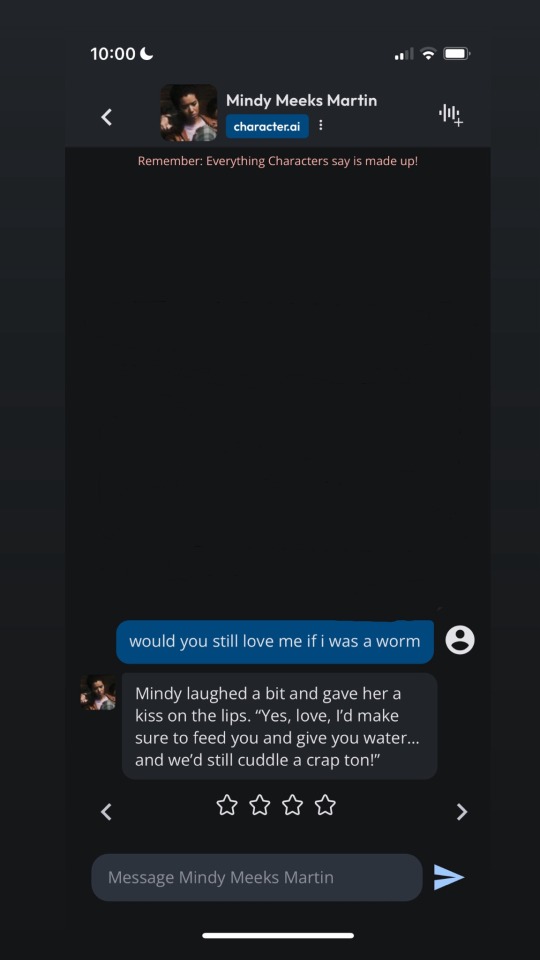Screen dimensions: 540x960
Task: Select the 'would you still love me' message
Action: click(x=275, y=642)
